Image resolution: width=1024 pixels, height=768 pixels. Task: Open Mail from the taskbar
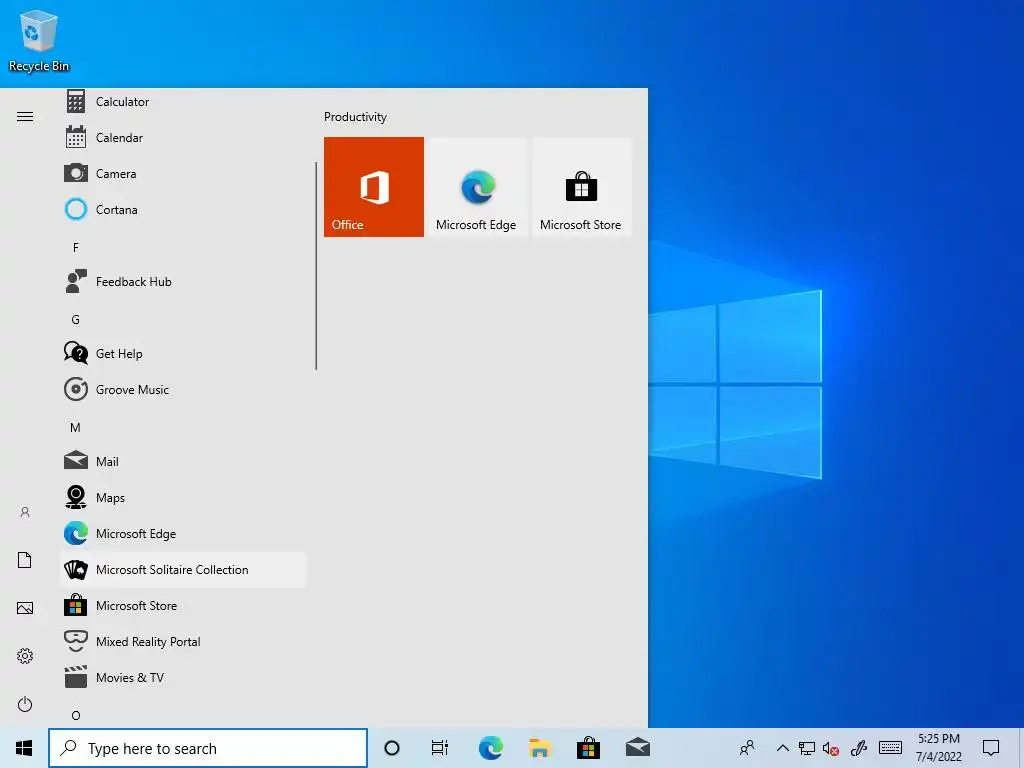coord(637,748)
